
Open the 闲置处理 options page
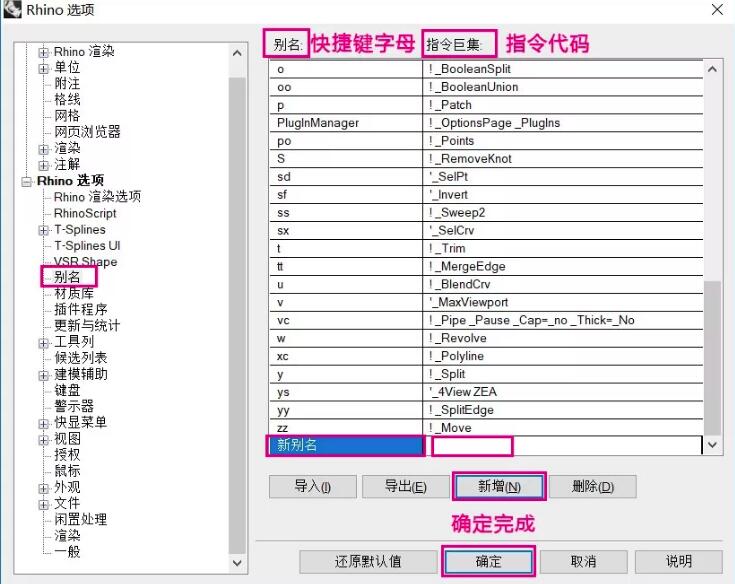(81, 519)
